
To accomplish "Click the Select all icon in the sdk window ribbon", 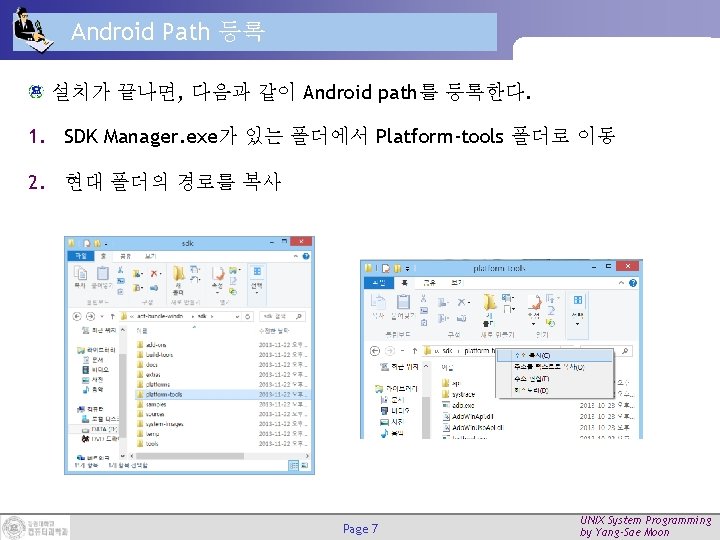I will coord(257,271).
